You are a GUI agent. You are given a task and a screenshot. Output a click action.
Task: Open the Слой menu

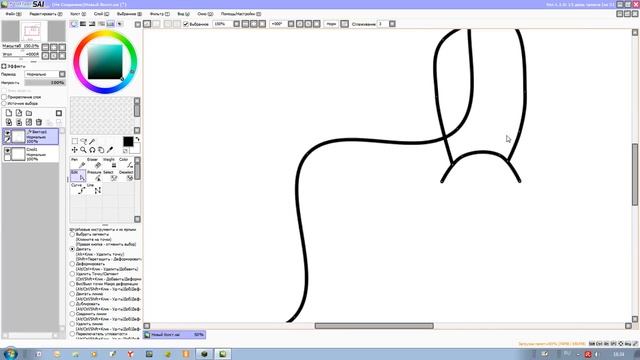101,14
